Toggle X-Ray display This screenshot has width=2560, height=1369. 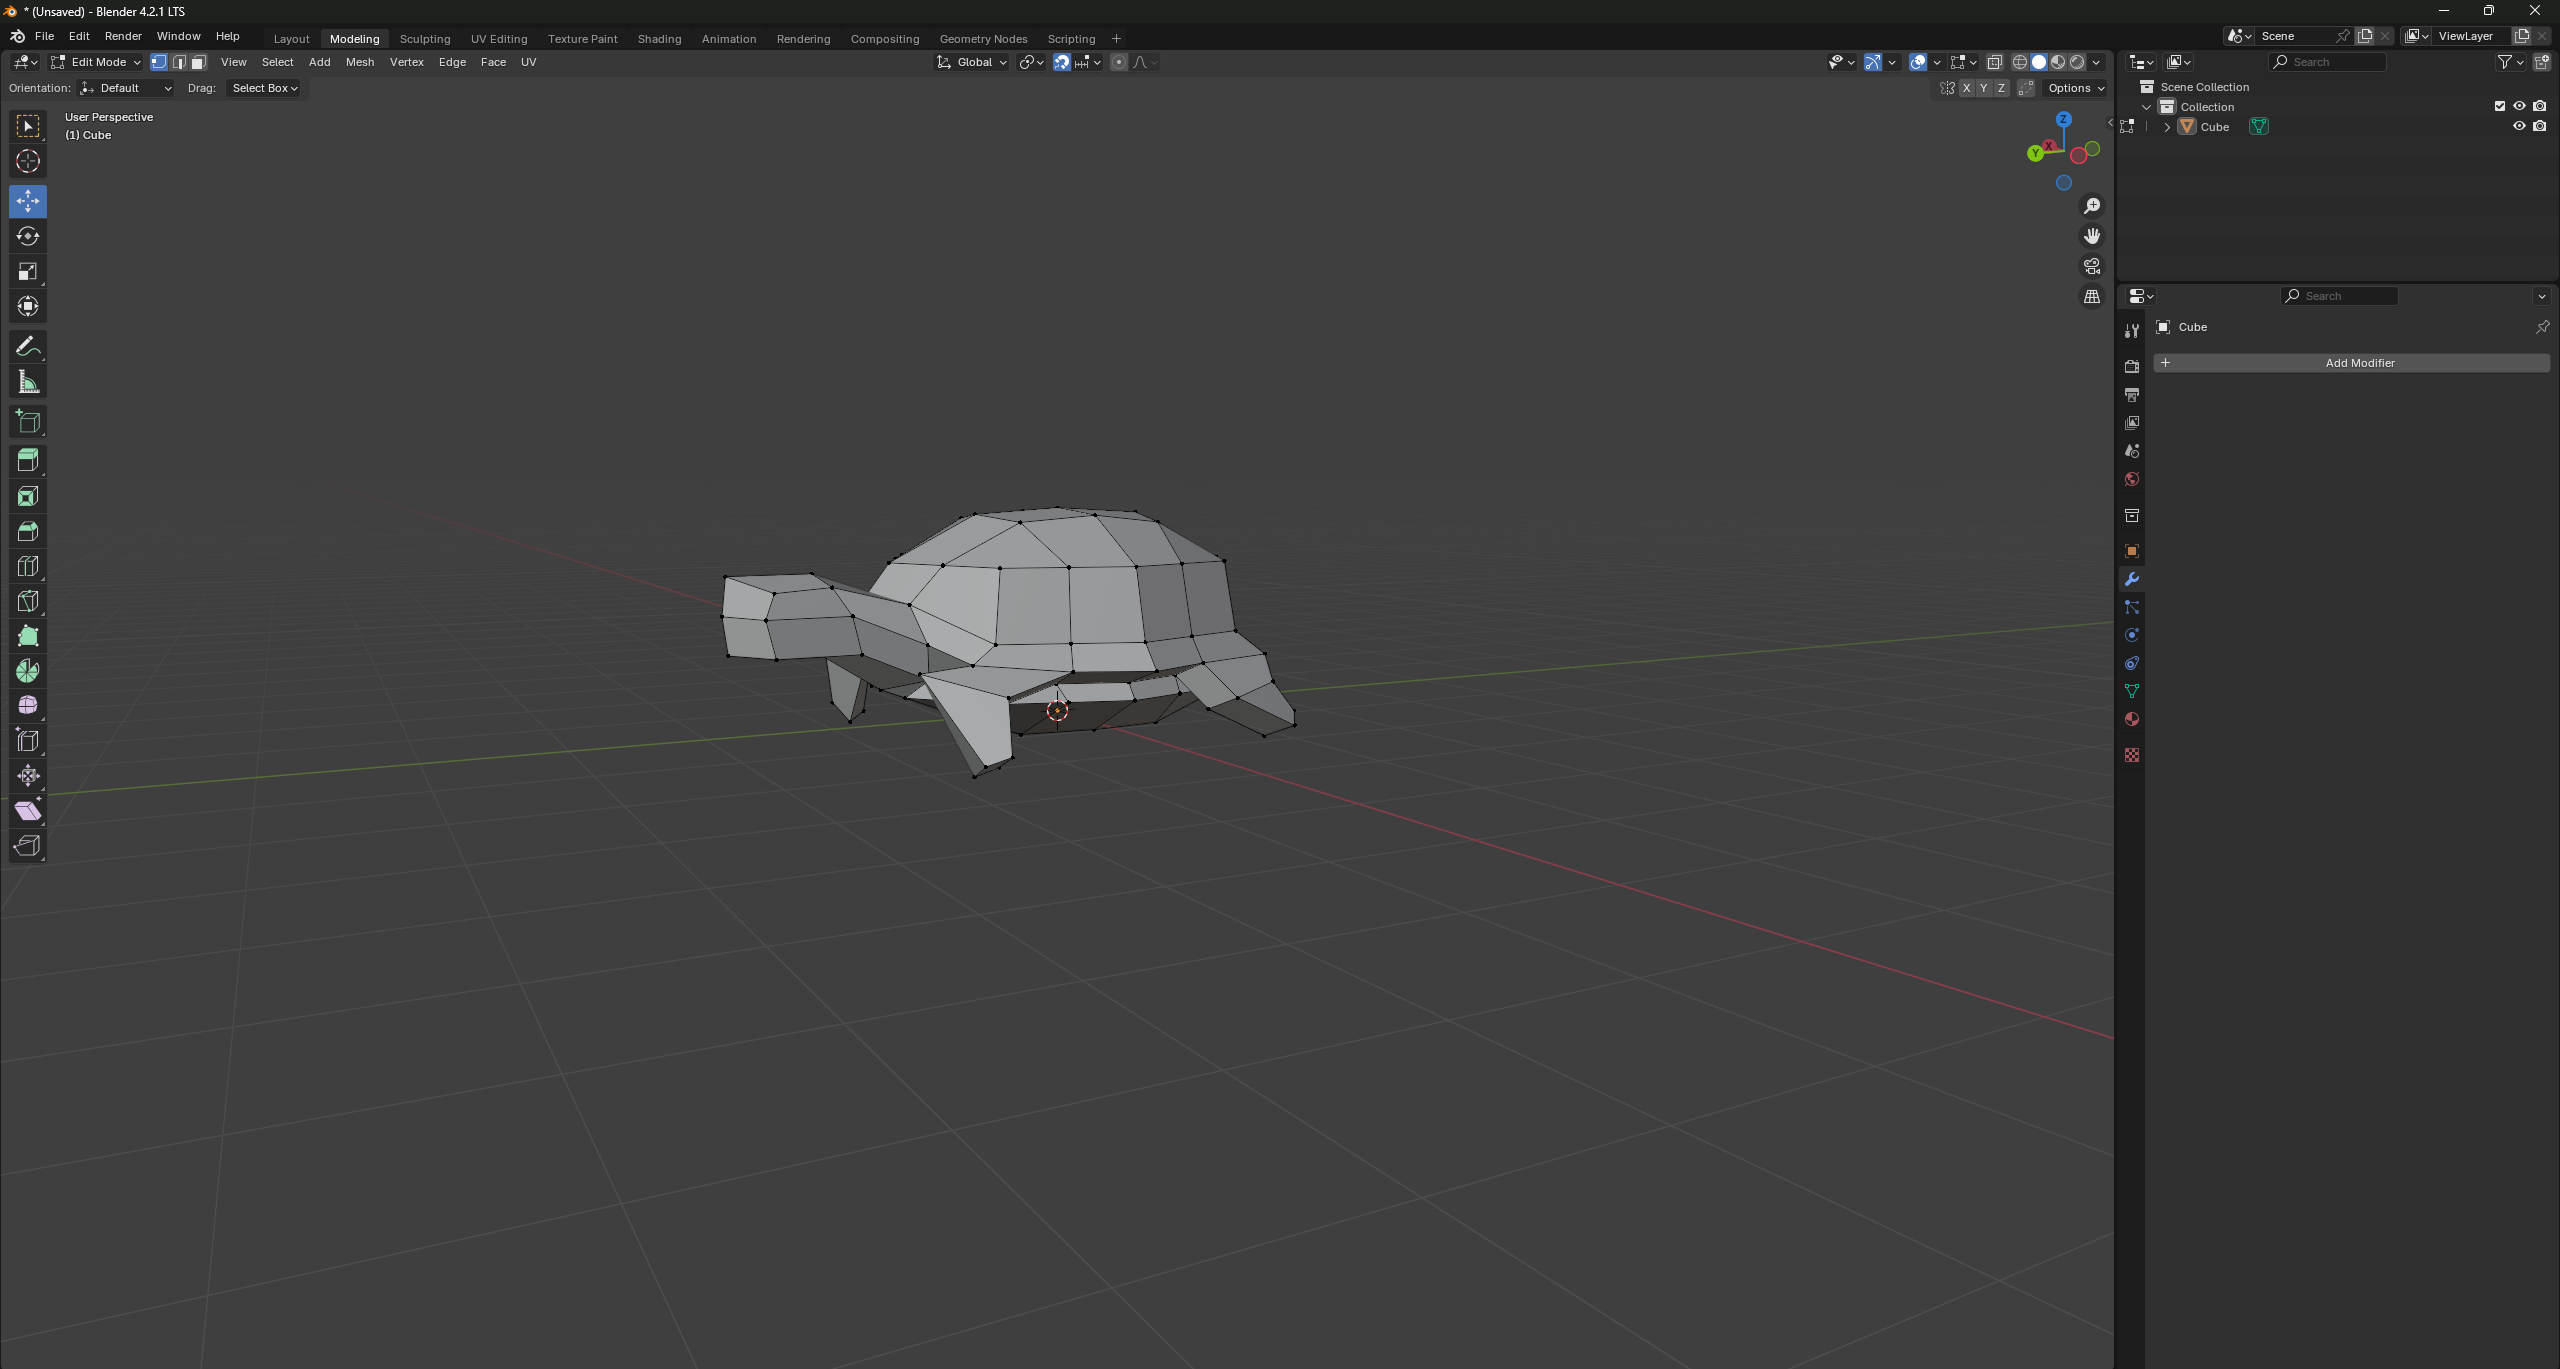(1995, 62)
